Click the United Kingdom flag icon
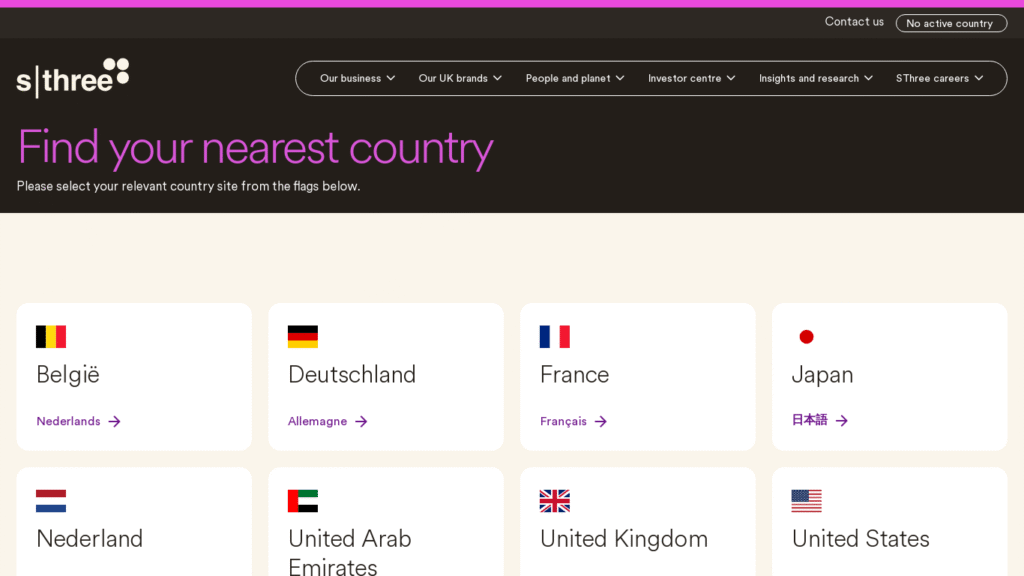Screen dimensions: 1024x576 point(554,501)
